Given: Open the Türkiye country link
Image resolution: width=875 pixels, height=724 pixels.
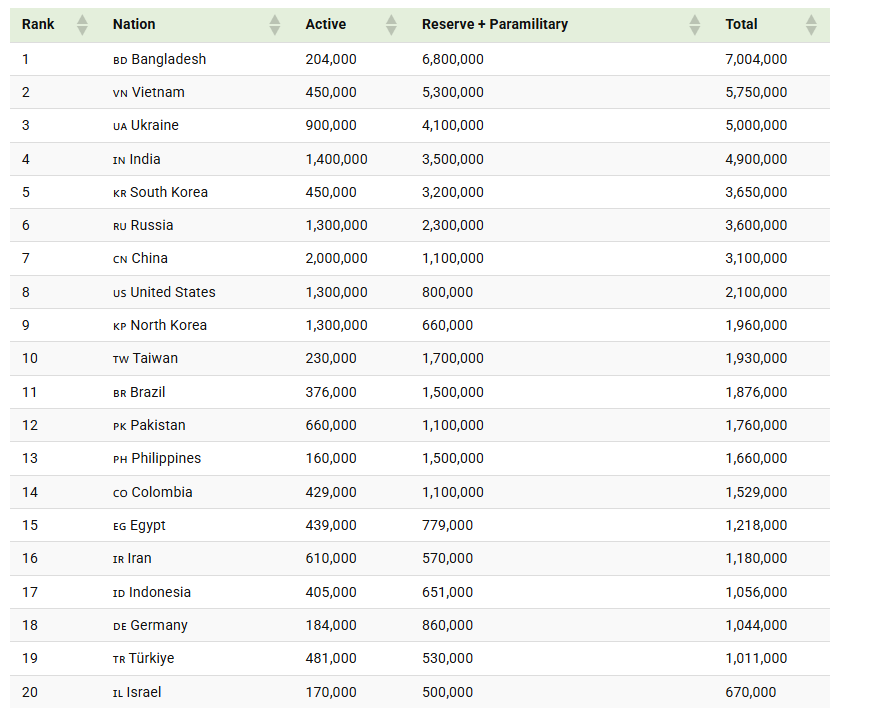Looking at the screenshot, I should coord(151,658).
